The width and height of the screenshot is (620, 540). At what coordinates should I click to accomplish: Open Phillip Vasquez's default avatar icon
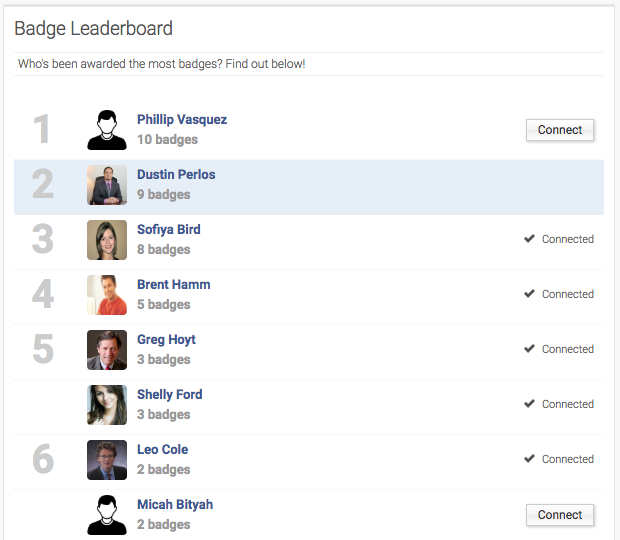(x=107, y=130)
